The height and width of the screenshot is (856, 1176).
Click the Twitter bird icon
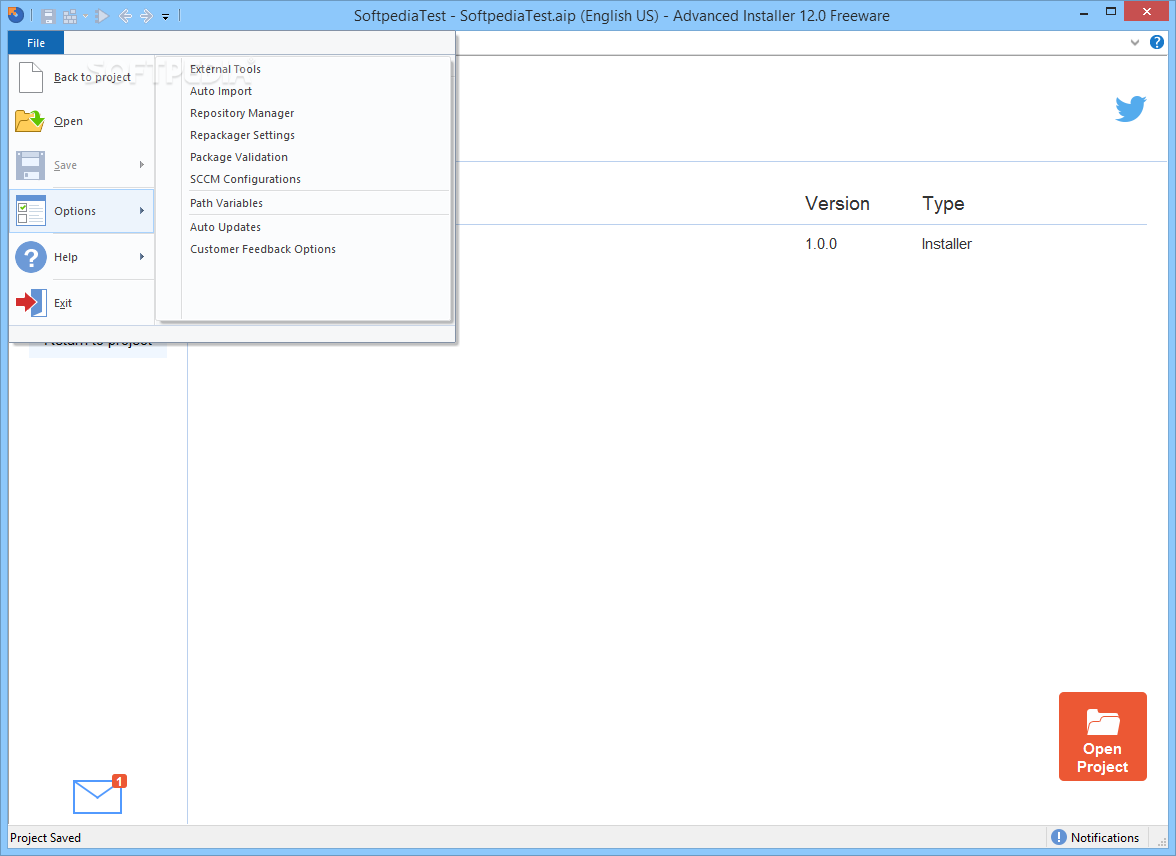pos(1130,109)
